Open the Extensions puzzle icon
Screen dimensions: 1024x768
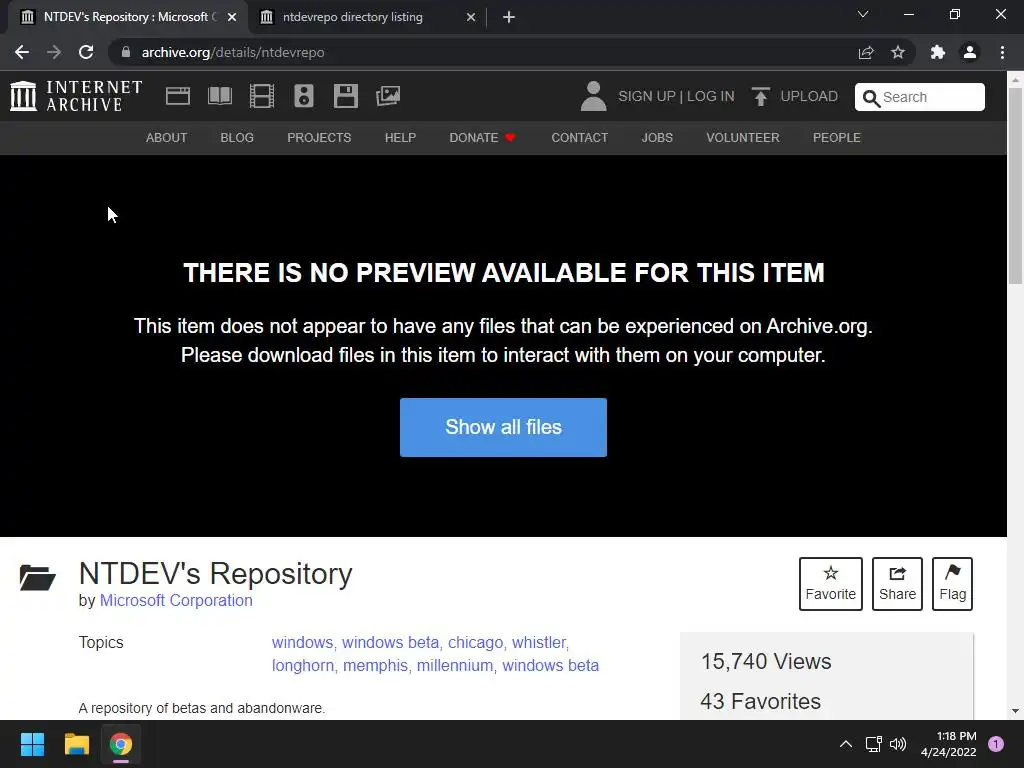point(938,52)
